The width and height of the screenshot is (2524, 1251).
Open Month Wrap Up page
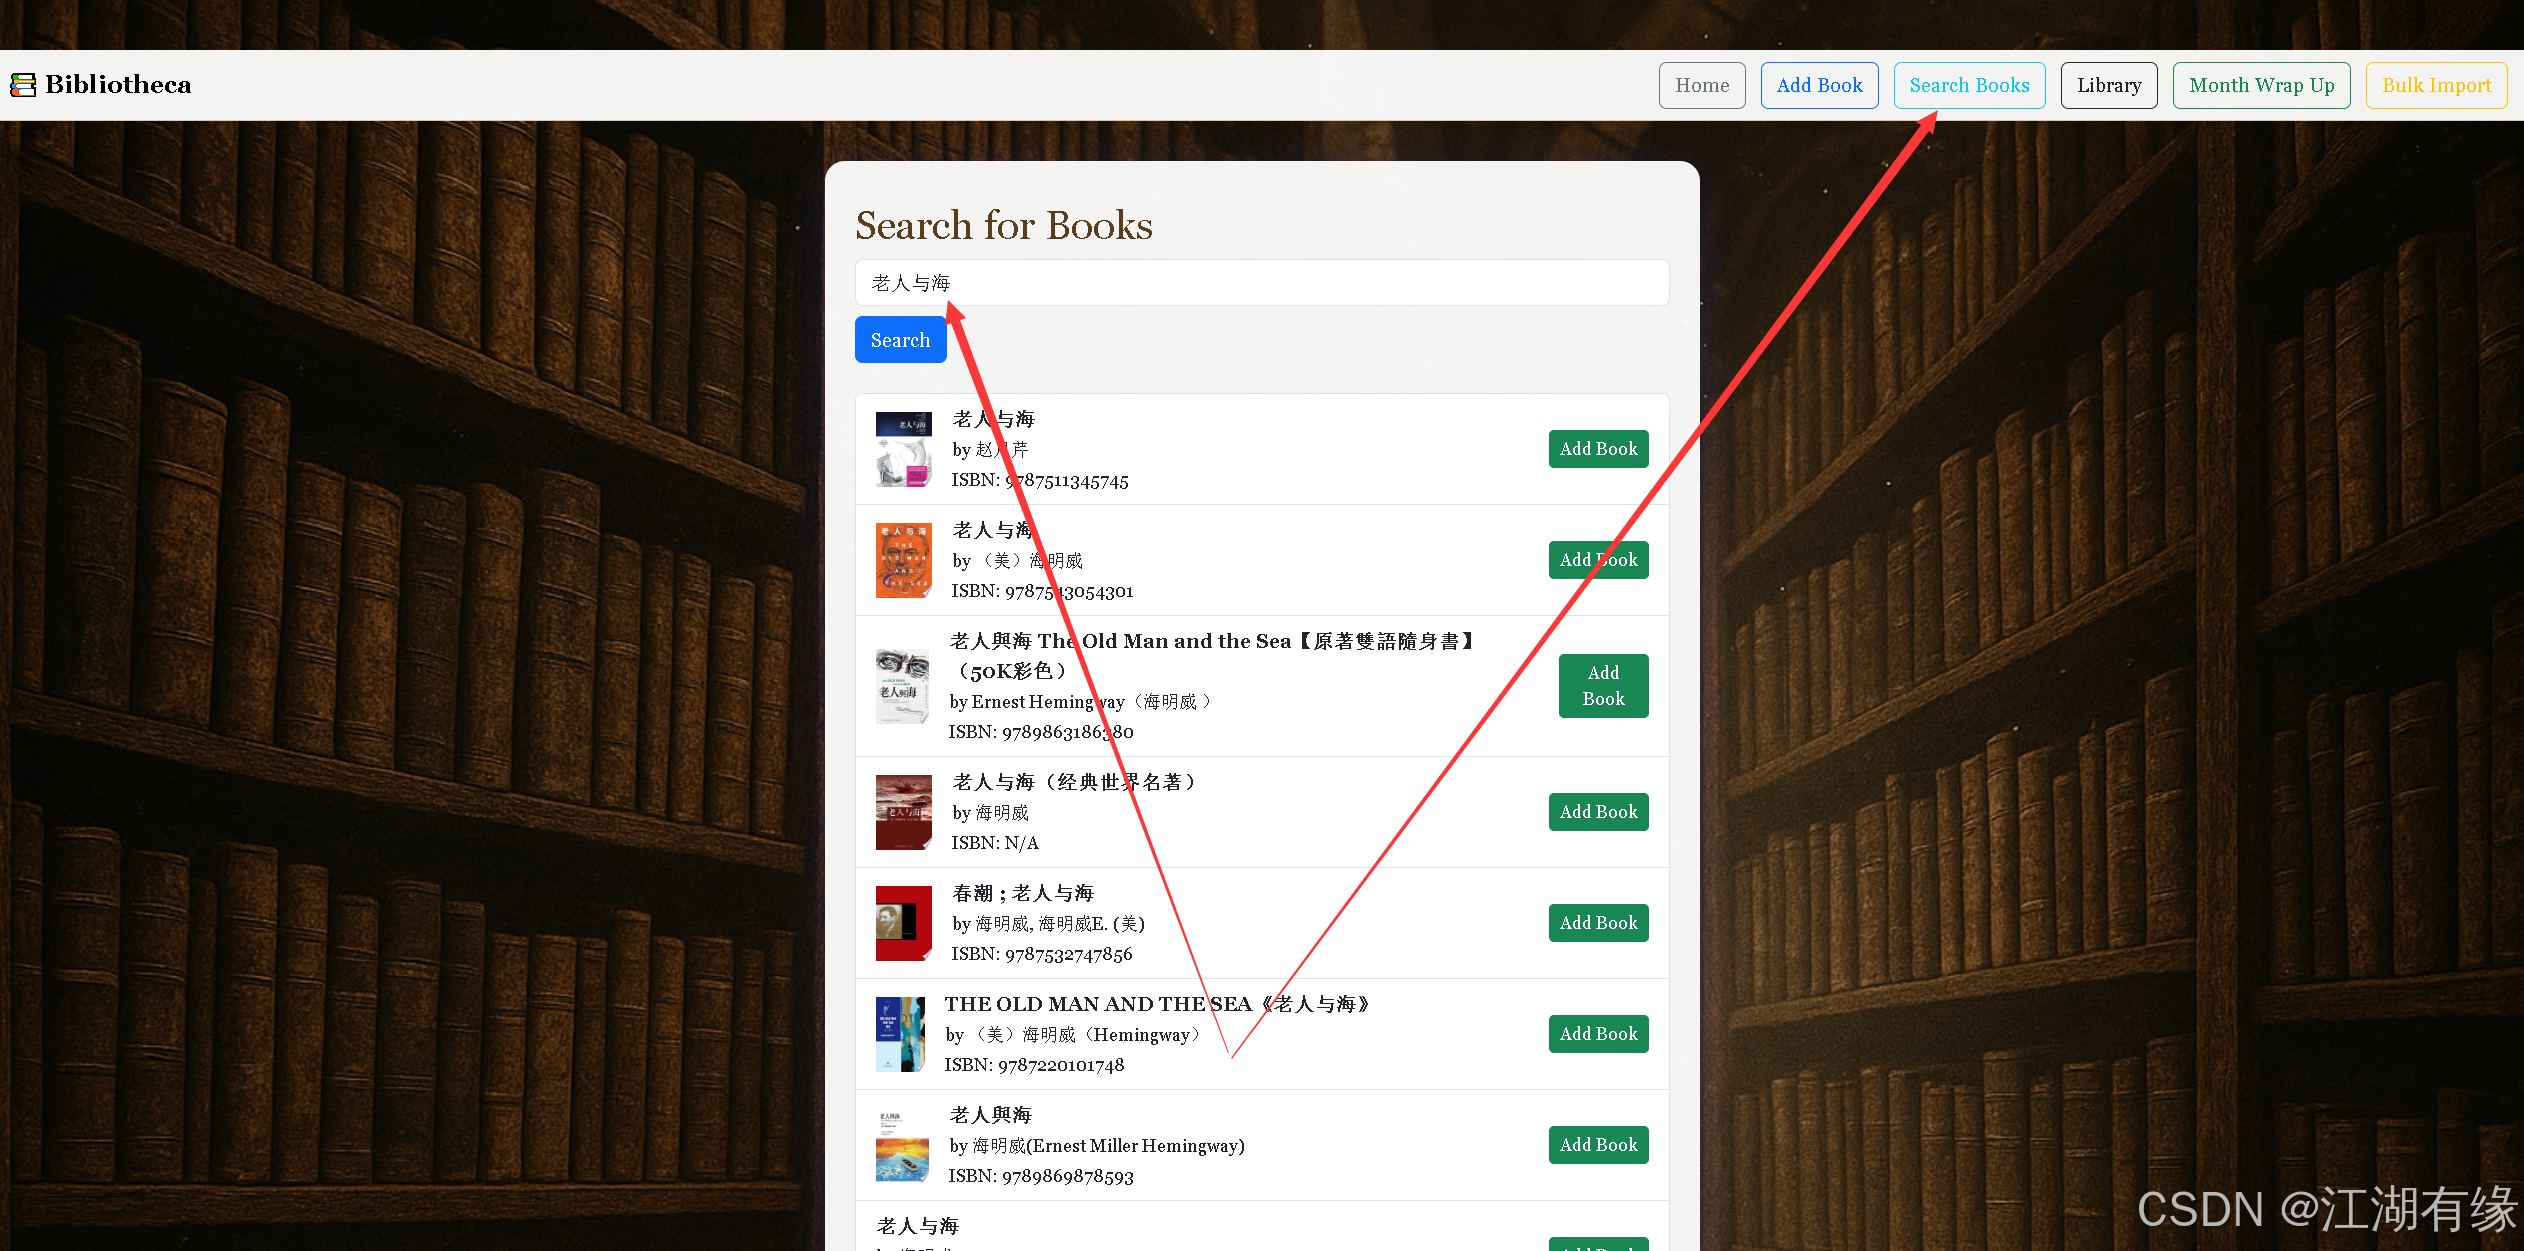coord(2260,85)
